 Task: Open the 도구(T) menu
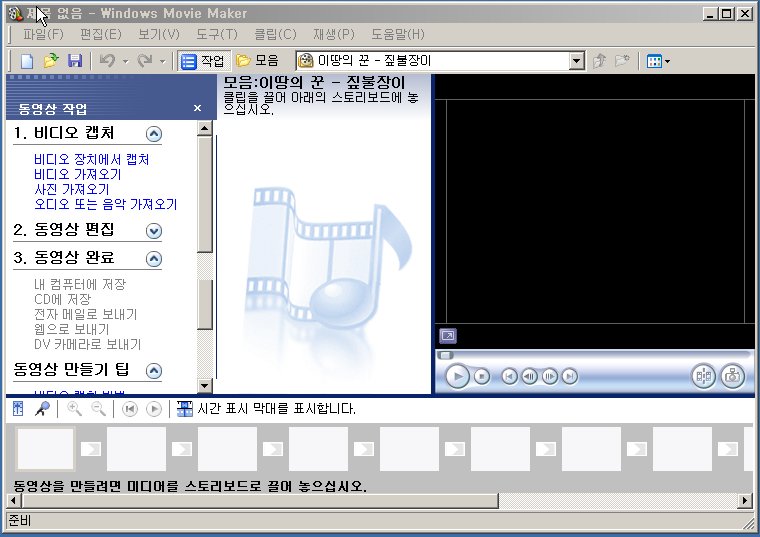coord(217,34)
